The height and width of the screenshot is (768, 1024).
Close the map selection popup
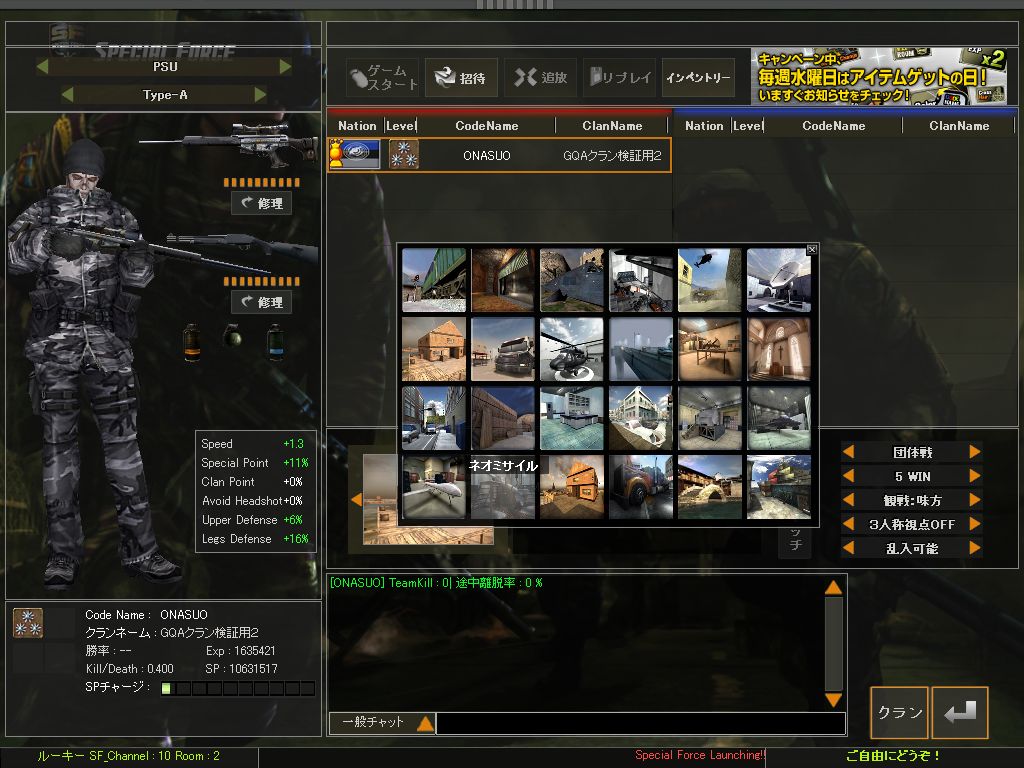[812, 249]
